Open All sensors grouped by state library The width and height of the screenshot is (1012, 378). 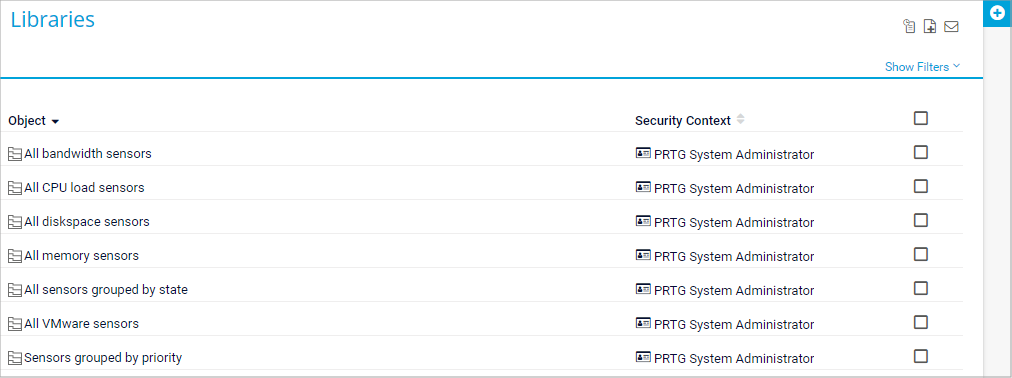click(106, 290)
